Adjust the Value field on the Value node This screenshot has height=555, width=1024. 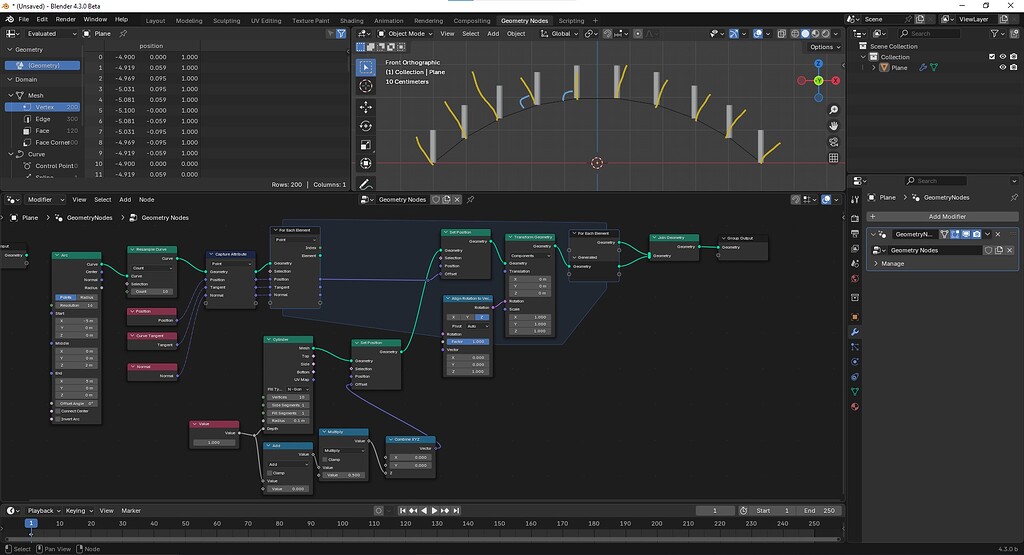pyautogui.click(x=214, y=443)
